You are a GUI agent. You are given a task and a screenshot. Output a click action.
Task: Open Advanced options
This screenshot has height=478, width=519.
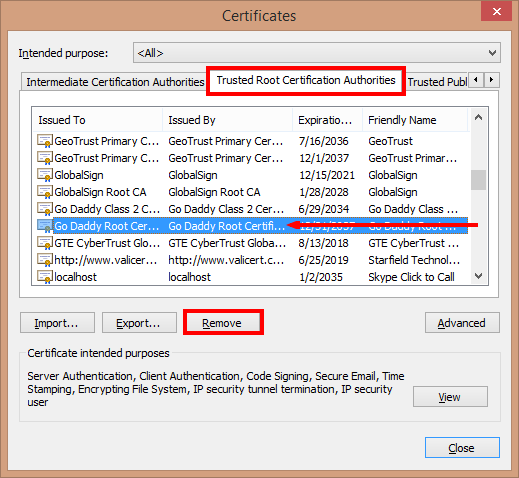pyautogui.click(x=462, y=323)
